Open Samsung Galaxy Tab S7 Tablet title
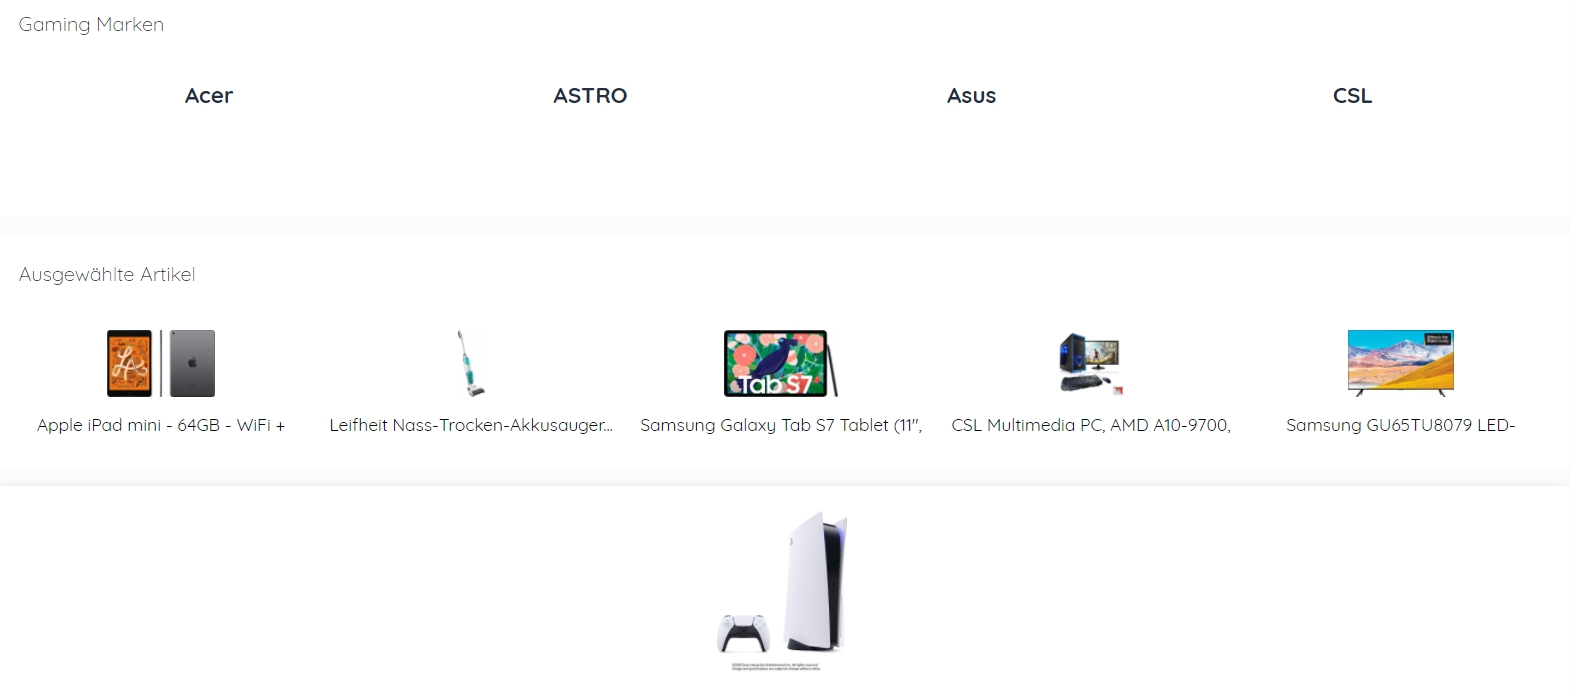The image size is (1570, 697). coord(781,425)
